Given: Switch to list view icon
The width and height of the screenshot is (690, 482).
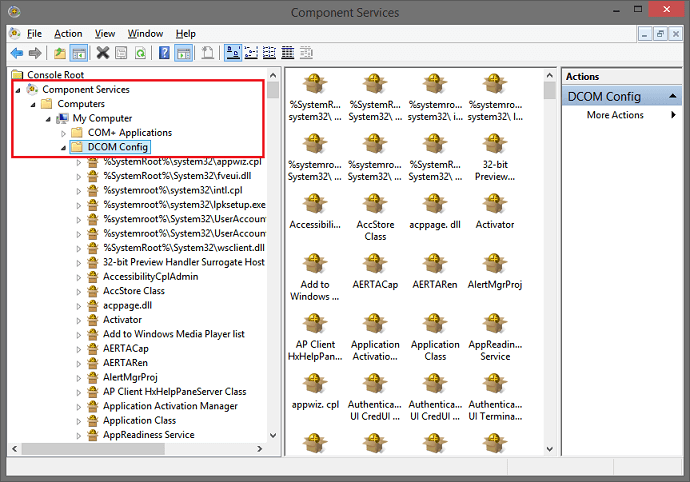Looking at the screenshot, I should (269, 53).
